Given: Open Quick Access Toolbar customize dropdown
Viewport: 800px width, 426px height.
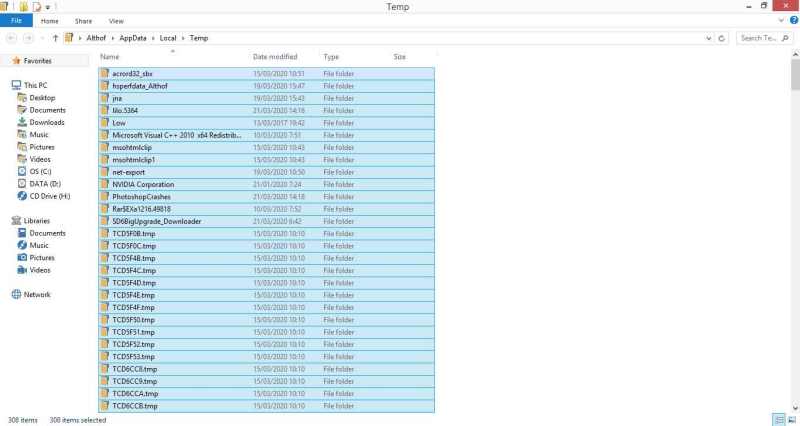Looking at the screenshot, I should (x=48, y=7).
